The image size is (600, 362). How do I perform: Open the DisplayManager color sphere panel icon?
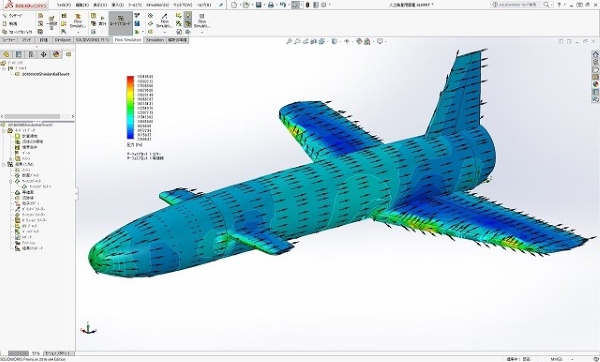tap(56, 54)
